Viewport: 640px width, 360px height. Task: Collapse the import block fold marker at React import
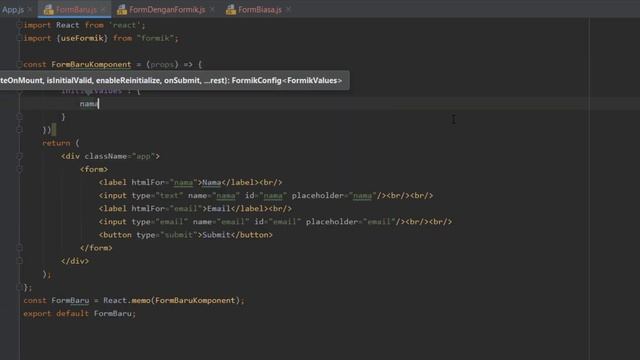coord(19,25)
